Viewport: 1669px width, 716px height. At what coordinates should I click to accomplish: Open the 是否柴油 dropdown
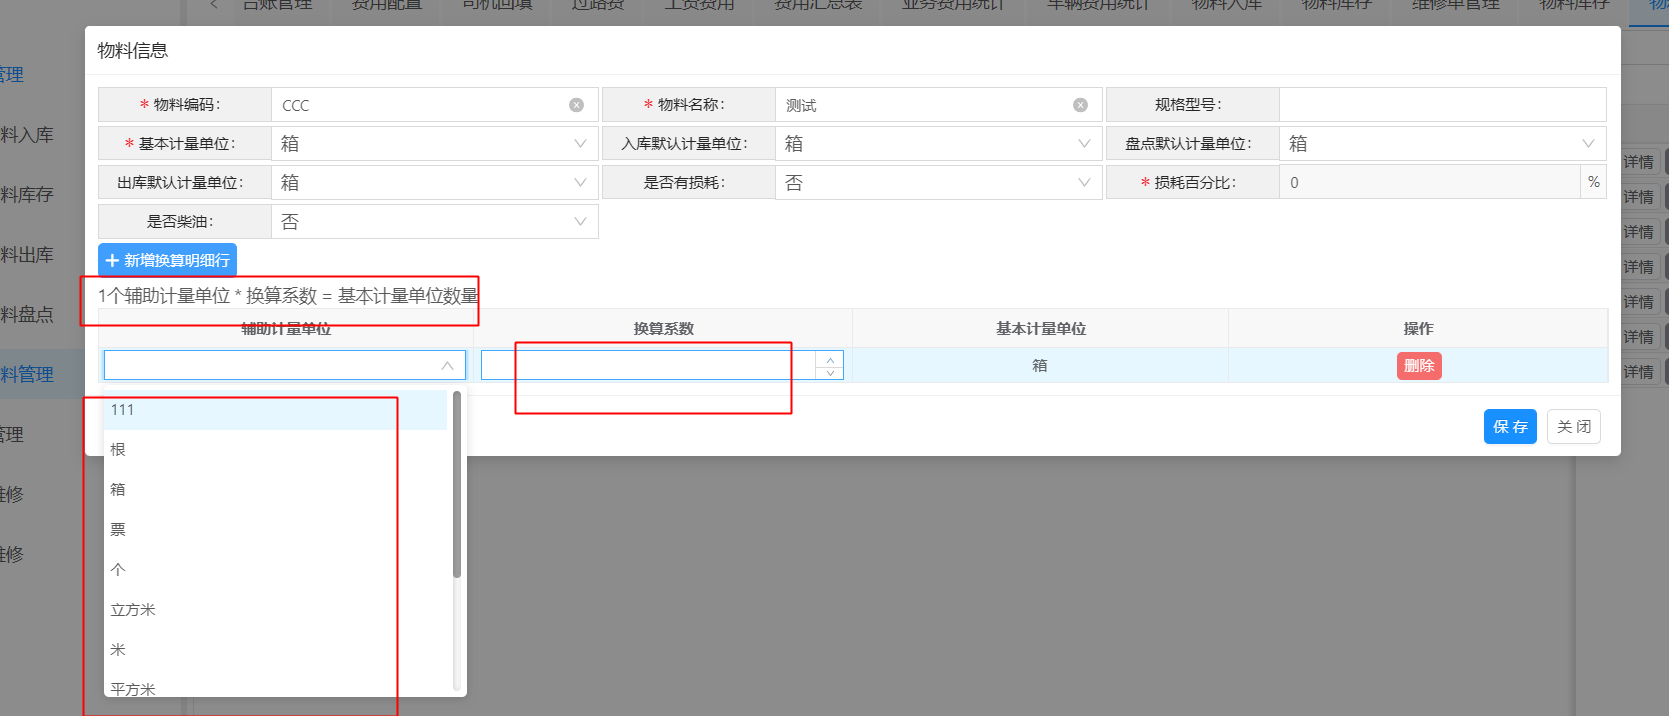click(x=434, y=222)
